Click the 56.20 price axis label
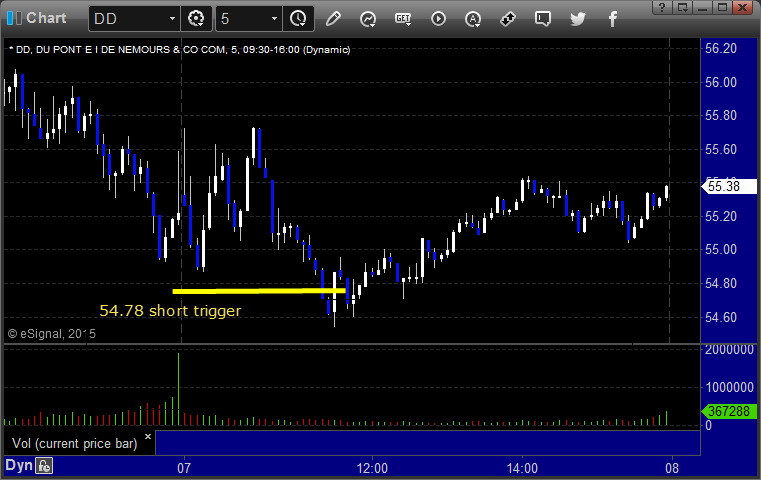 [721, 49]
